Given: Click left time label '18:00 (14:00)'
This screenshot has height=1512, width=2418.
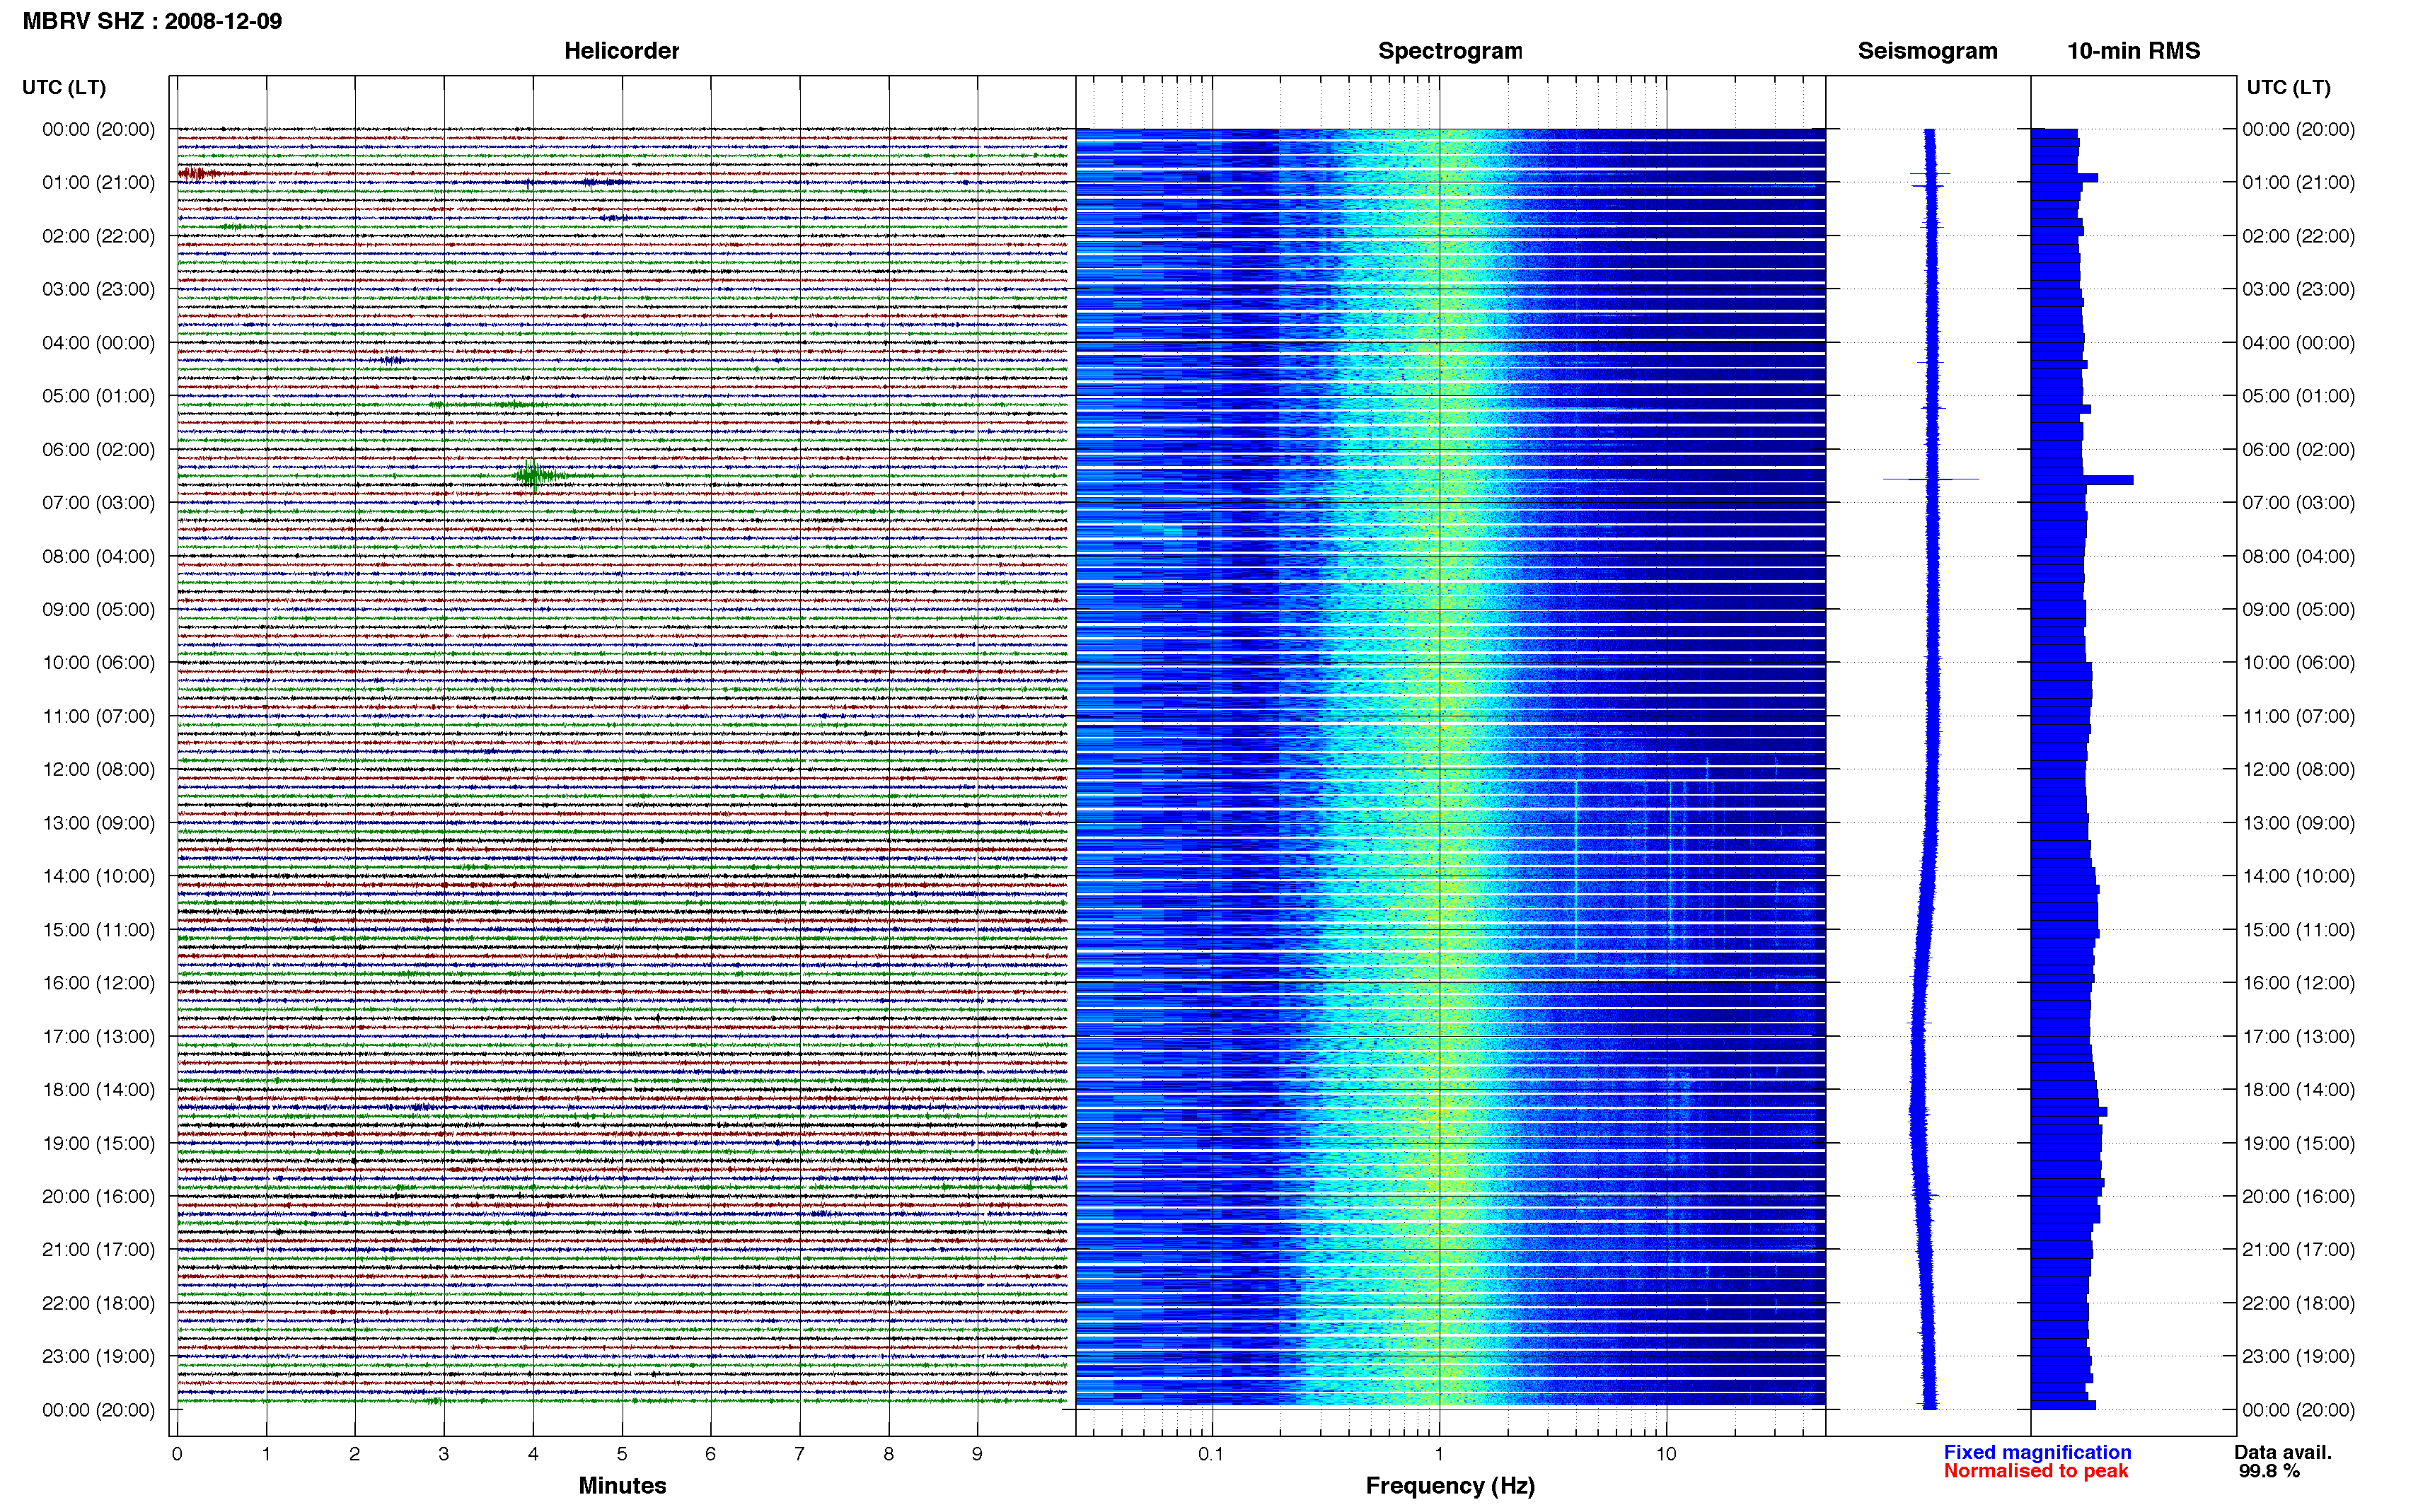Looking at the screenshot, I should pyautogui.click(x=98, y=1089).
